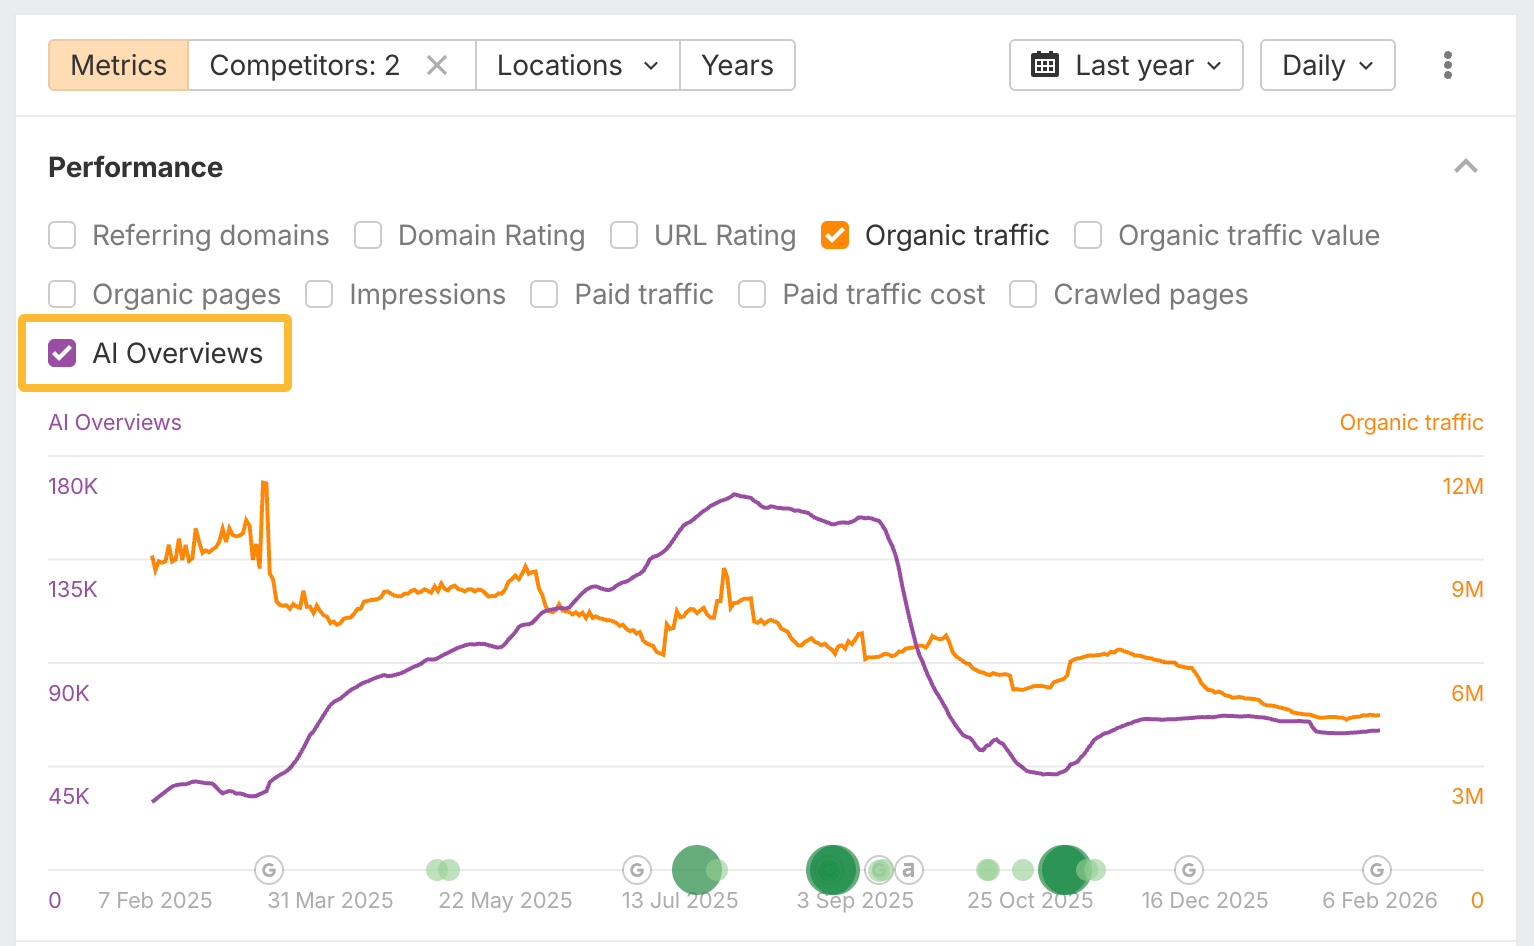Click the Google update marker near 31 Mar 2025
This screenshot has height=946, width=1534.
pyautogui.click(x=269, y=870)
